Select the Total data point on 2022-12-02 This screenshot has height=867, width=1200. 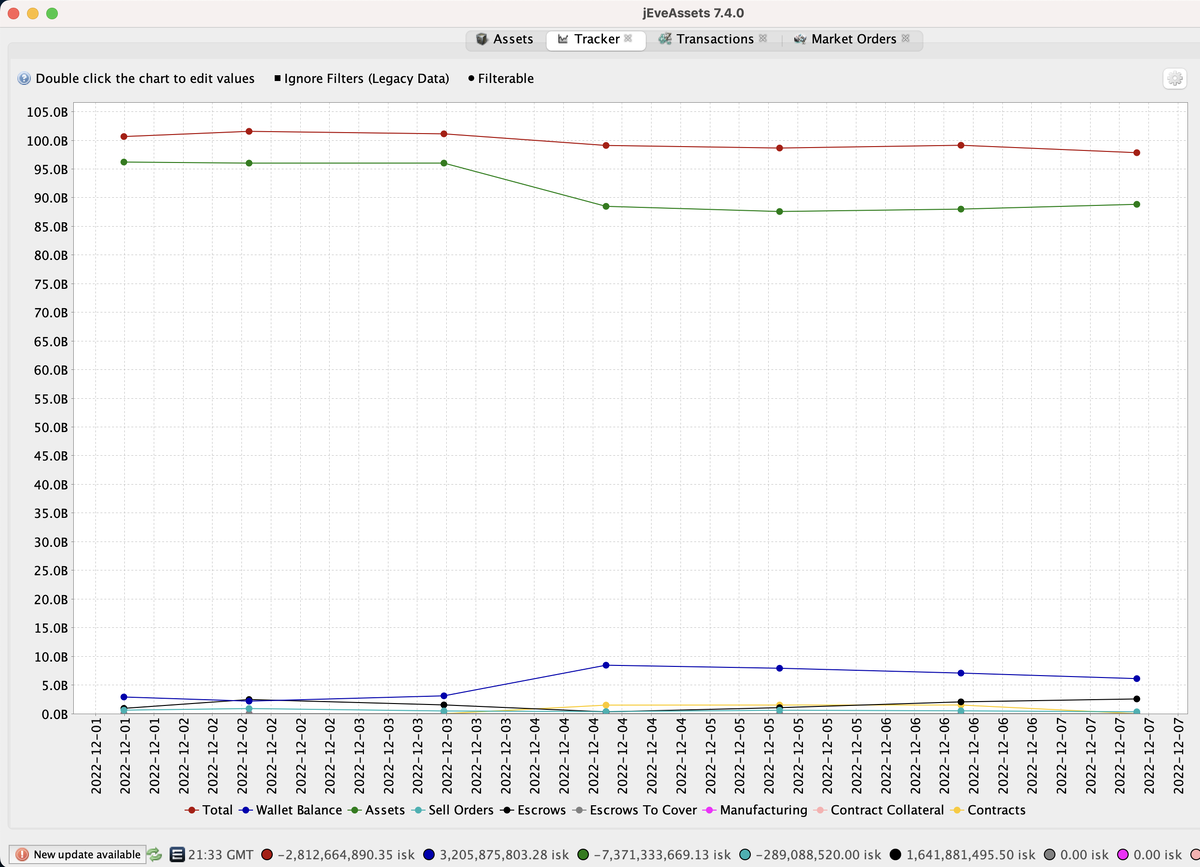[249, 131]
